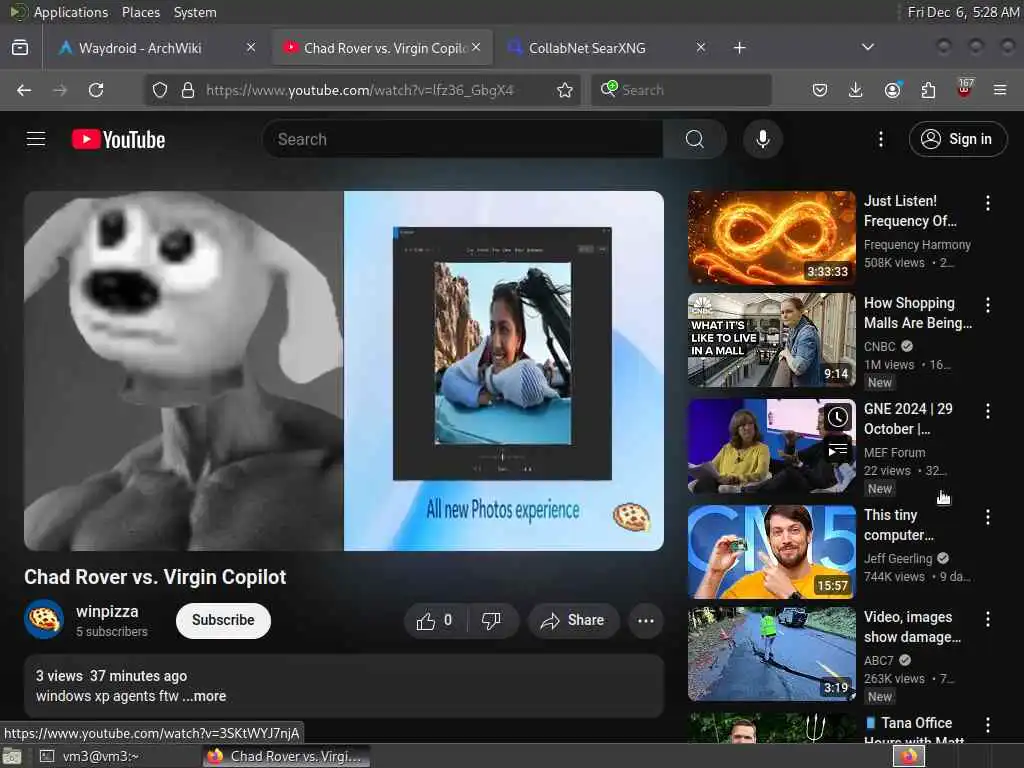Click the browser forward arrow
Viewport: 1024px width, 768px height.
[60, 90]
